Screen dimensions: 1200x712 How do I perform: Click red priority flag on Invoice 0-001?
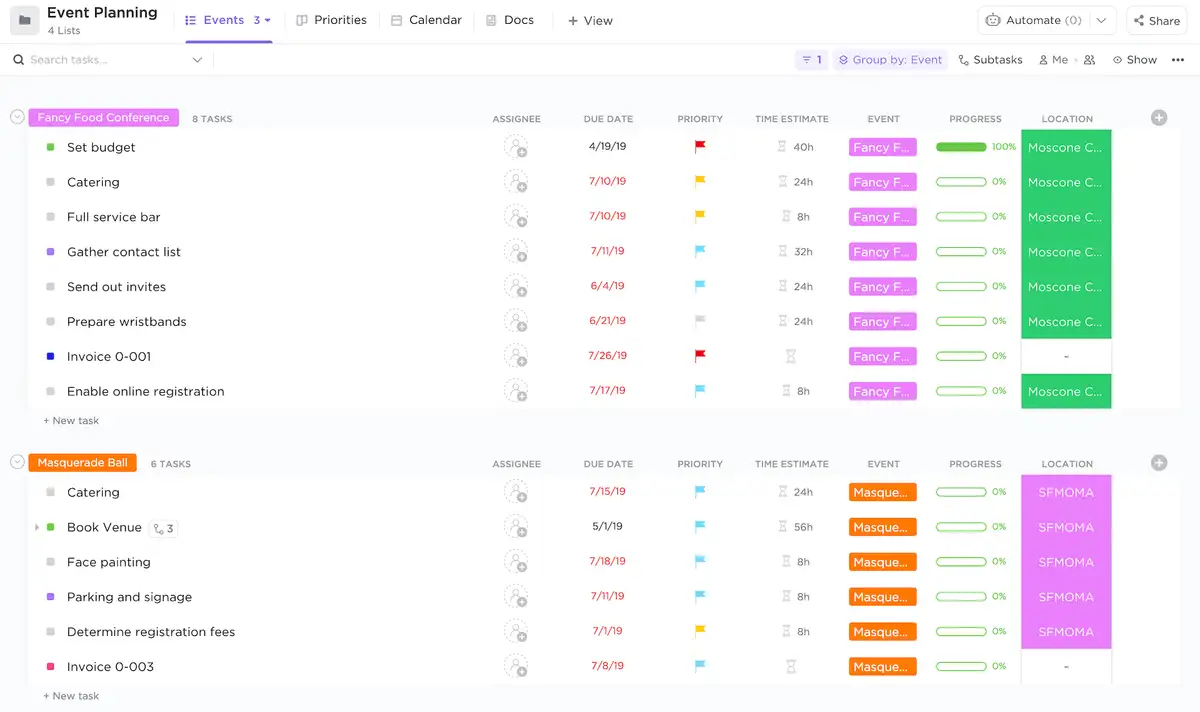tap(700, 356)
